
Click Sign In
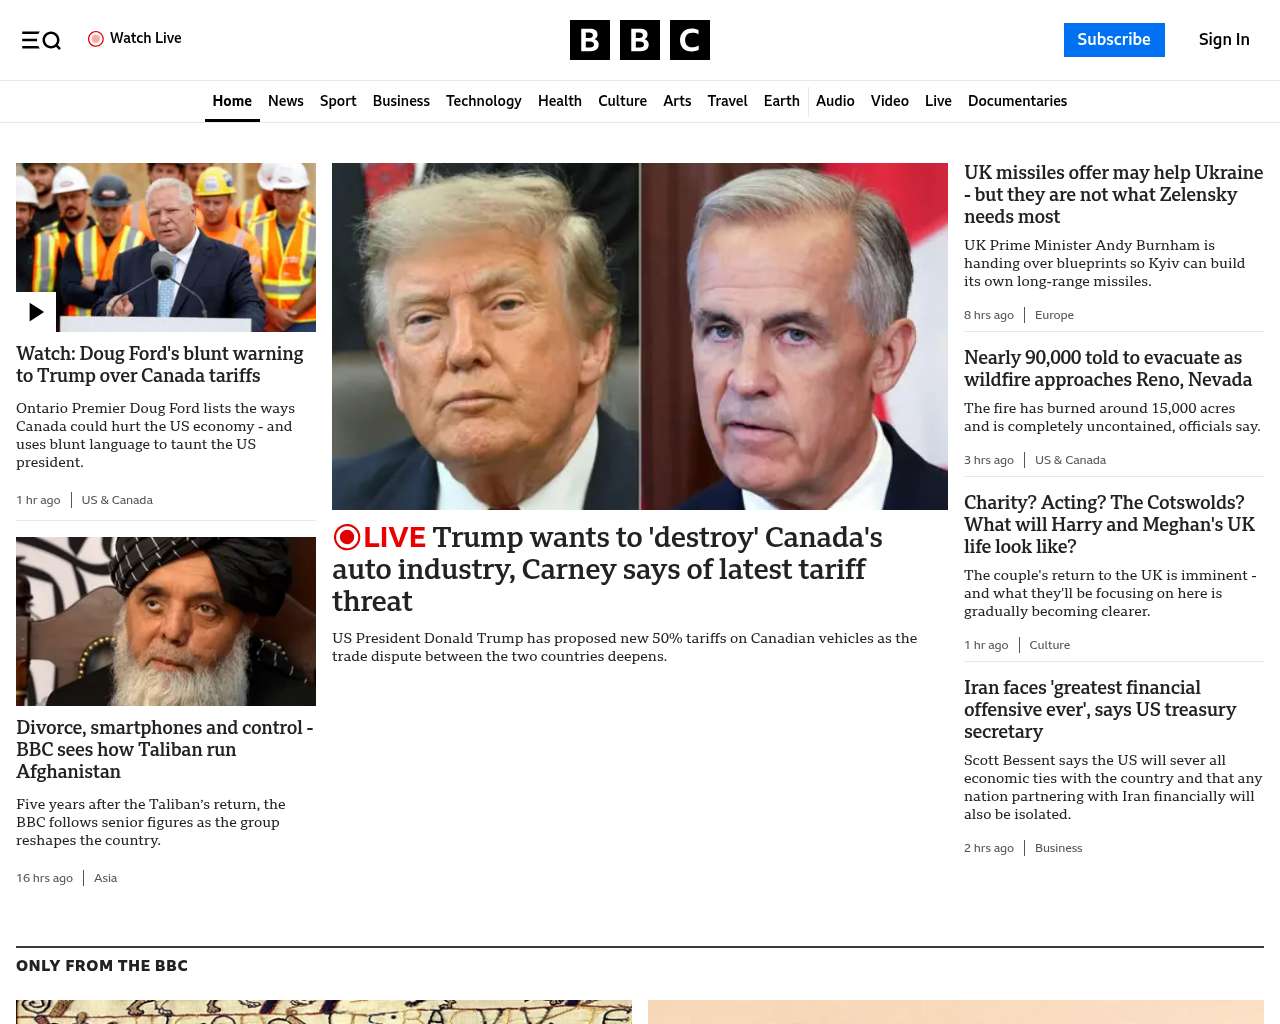tap(1224, 40)
